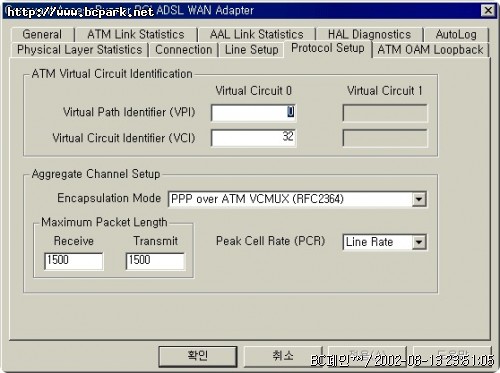Close the ADSL WAN Adapter dialog
The width and height of the screenshot is (500, 373).
click(488, 10)
